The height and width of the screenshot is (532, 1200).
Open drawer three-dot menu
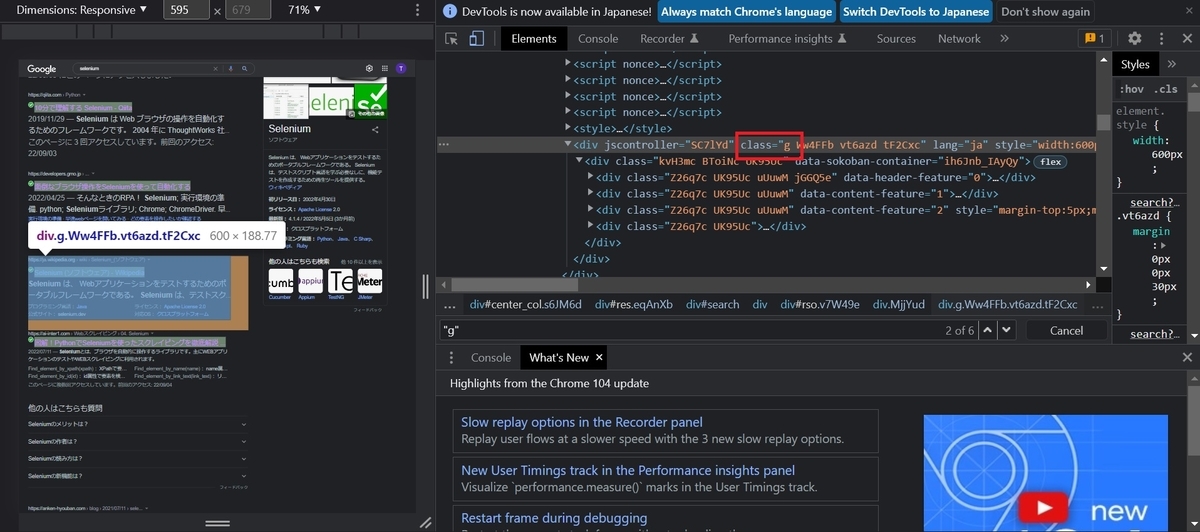tap(451, 357)
